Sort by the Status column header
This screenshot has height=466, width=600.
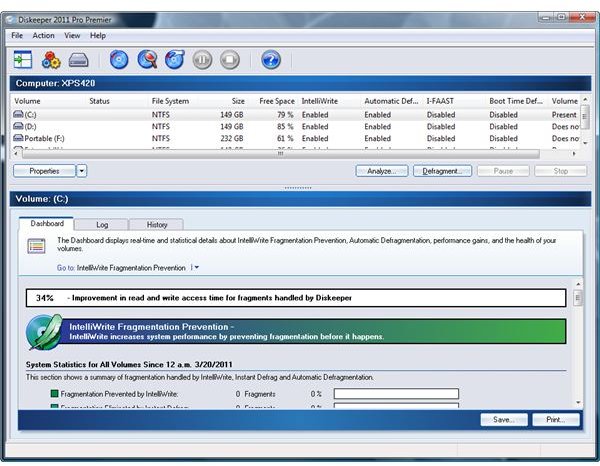click(99, 101)
